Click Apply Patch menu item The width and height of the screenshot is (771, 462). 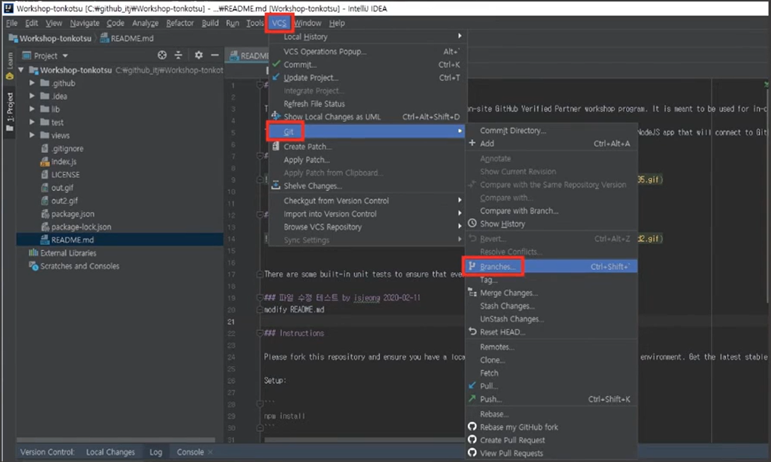pyautogui.click(x=367, y=160)
